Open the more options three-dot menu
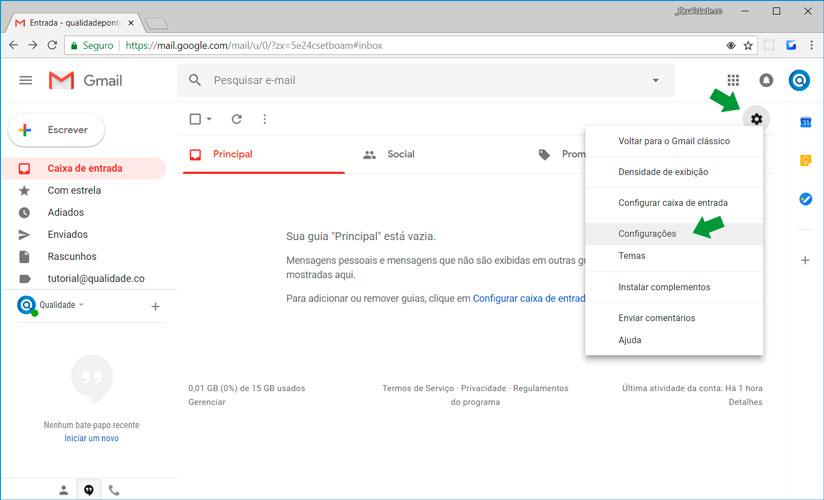Screen dimensions: 824x500 264,119
